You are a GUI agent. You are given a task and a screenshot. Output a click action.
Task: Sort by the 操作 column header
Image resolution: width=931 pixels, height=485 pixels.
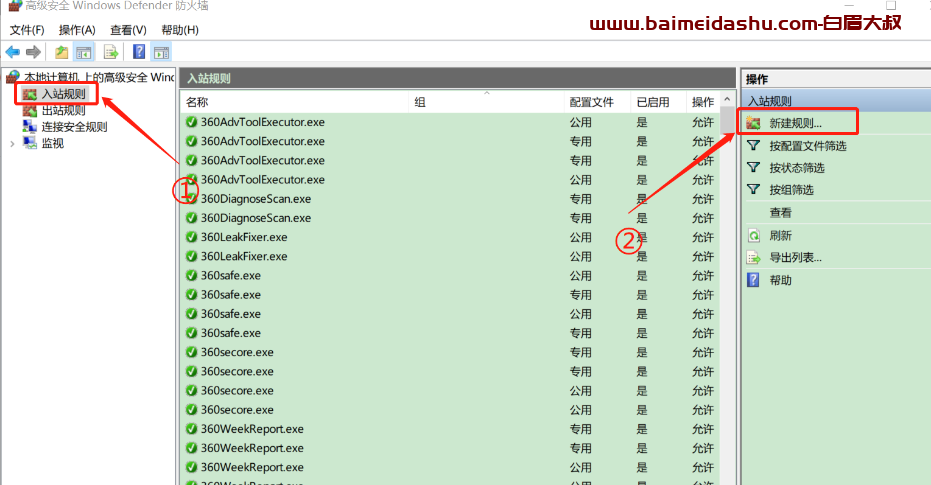click(703, 102)
